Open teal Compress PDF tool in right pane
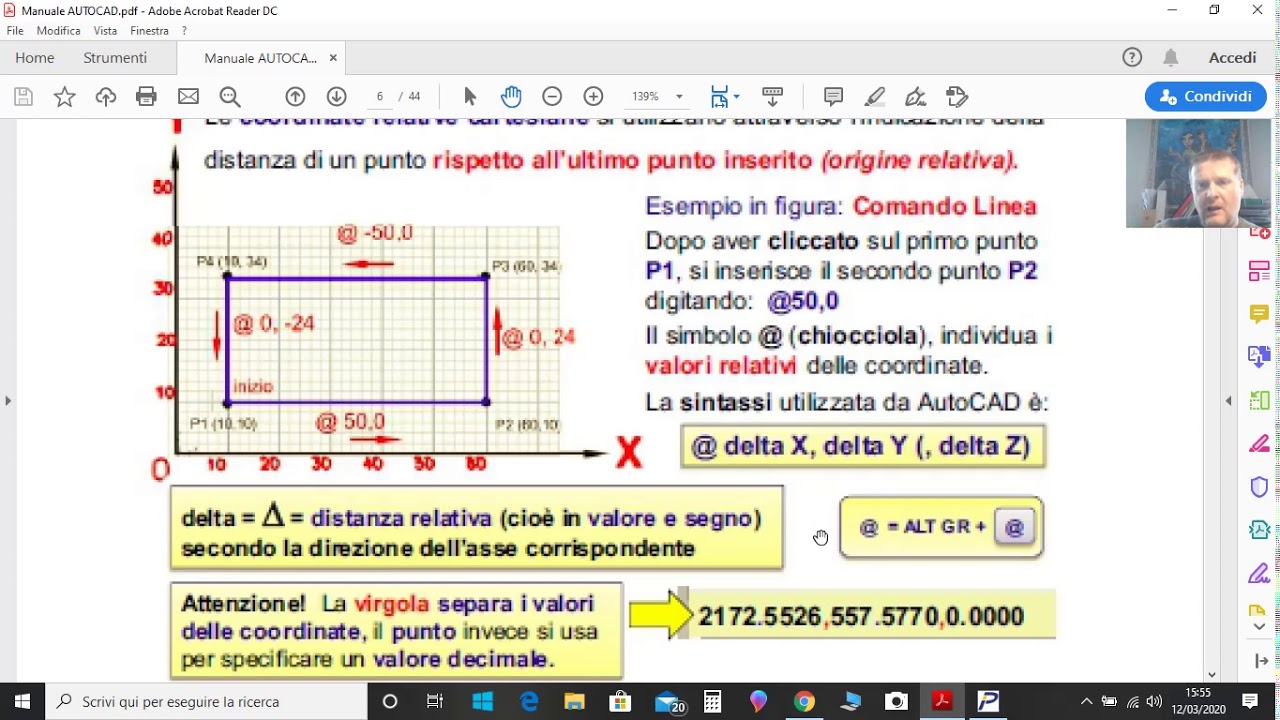The height and width of the screenshot is (720, 1280). coord(1259,530)
